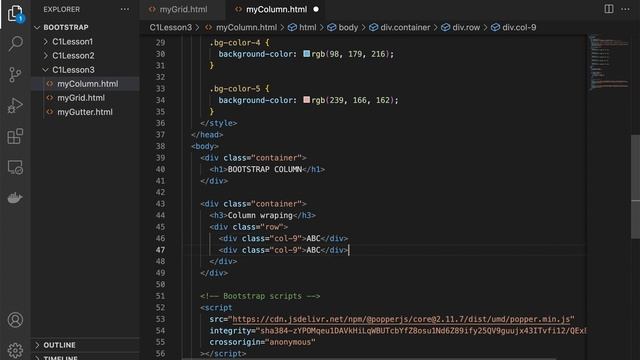Open the Extensions view
This screenshot has height=360, width=640.
(15, 136)
